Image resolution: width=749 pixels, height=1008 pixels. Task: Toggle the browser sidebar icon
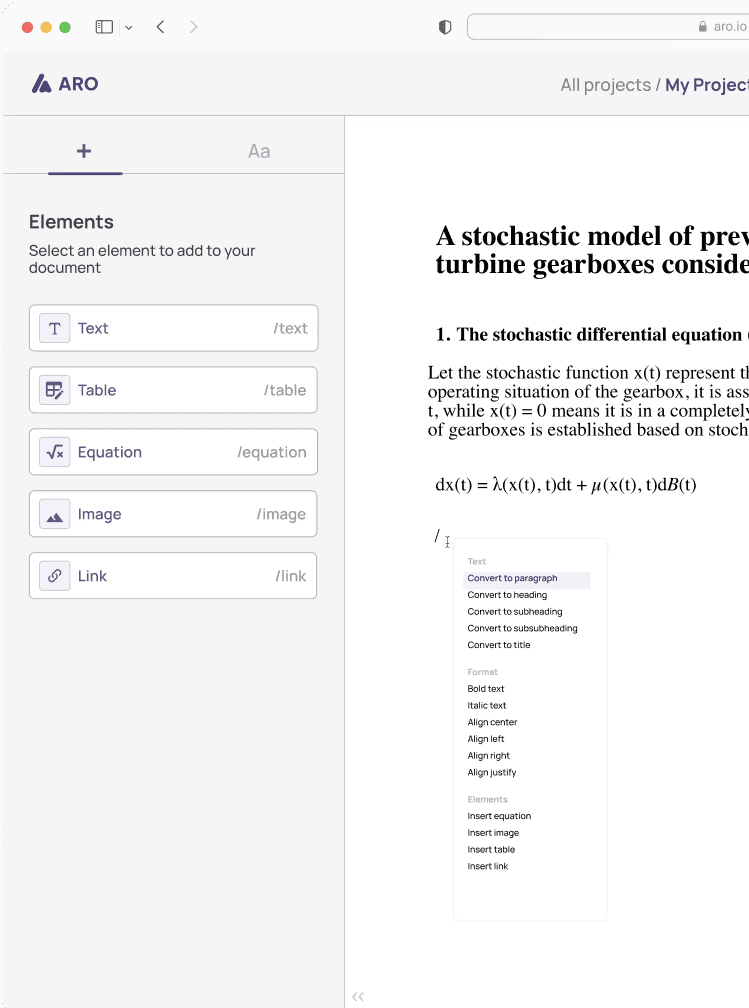tap(104, 27)
